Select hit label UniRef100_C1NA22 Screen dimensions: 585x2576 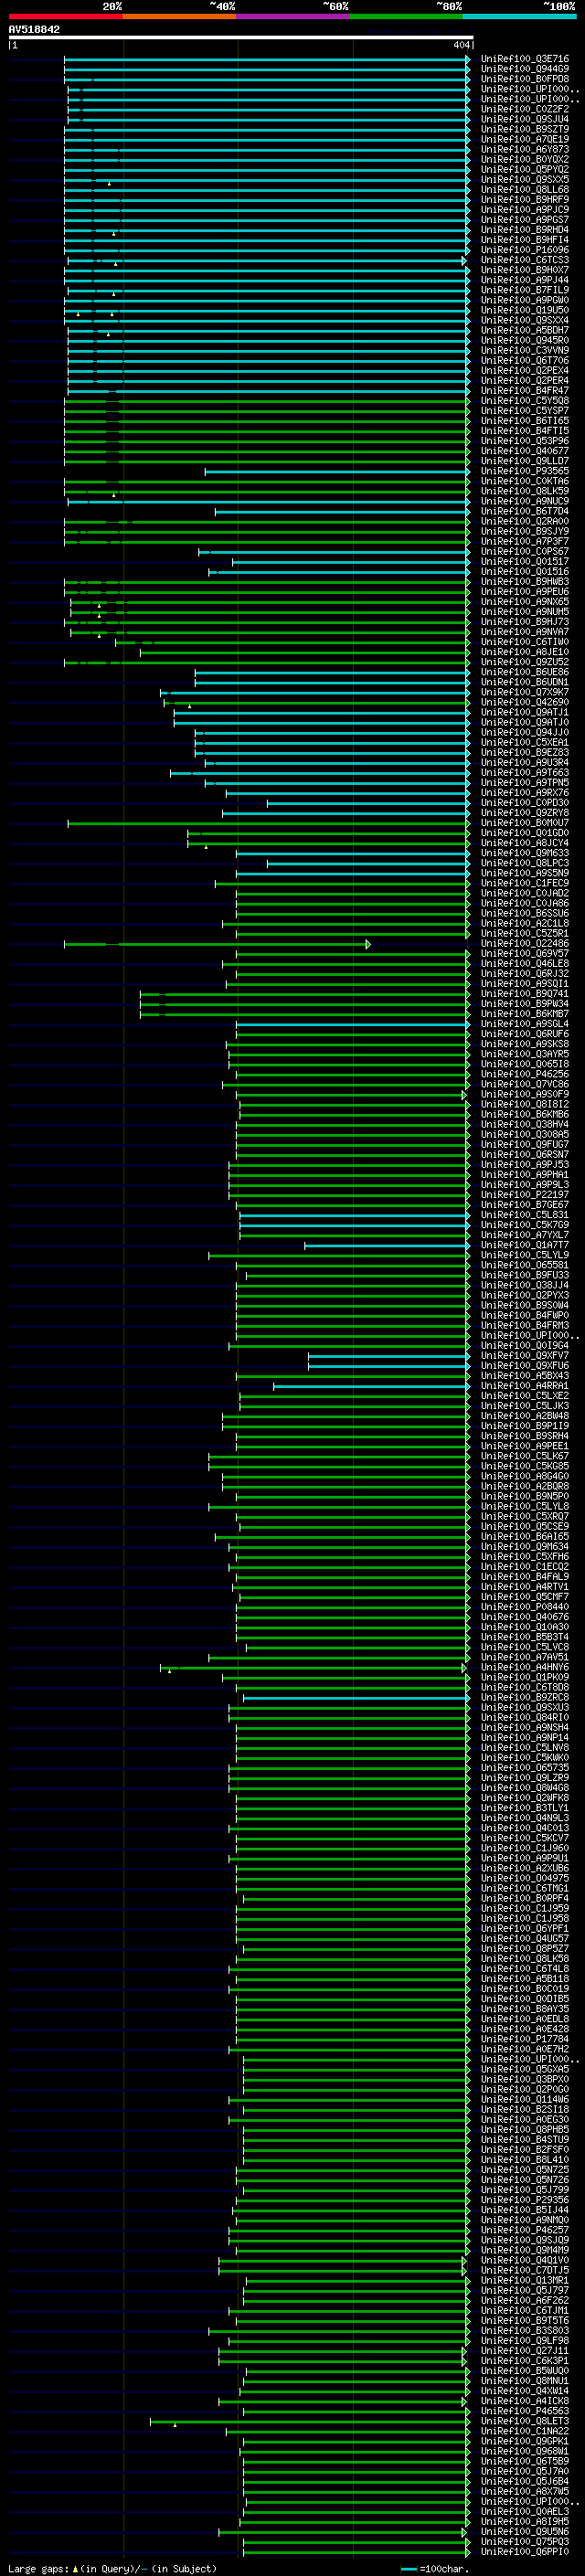coord(525,2431)
